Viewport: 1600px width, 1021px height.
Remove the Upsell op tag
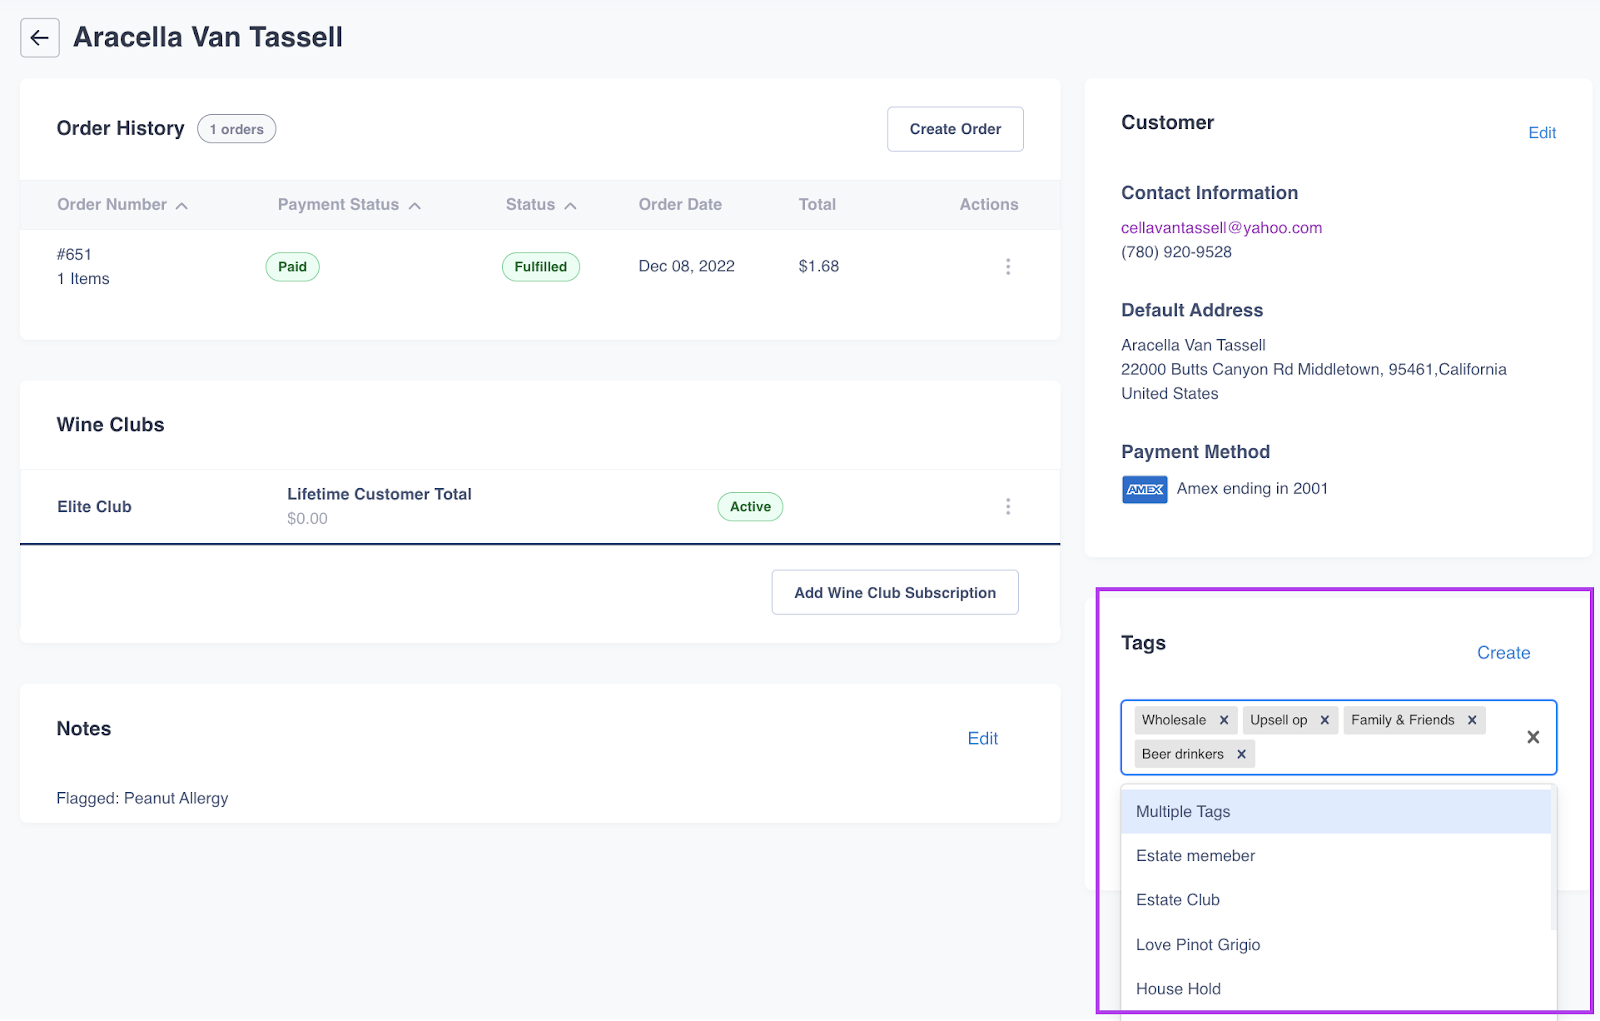[1325, 720]
